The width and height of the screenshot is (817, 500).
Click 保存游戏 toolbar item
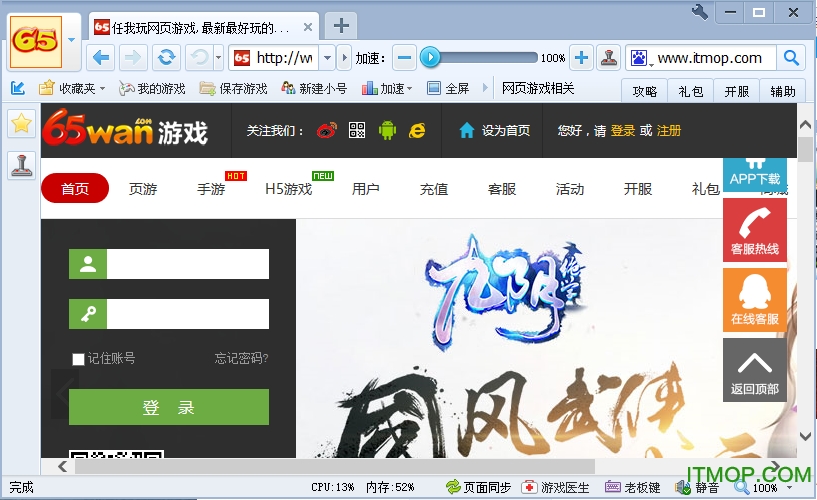coord(233,89)
